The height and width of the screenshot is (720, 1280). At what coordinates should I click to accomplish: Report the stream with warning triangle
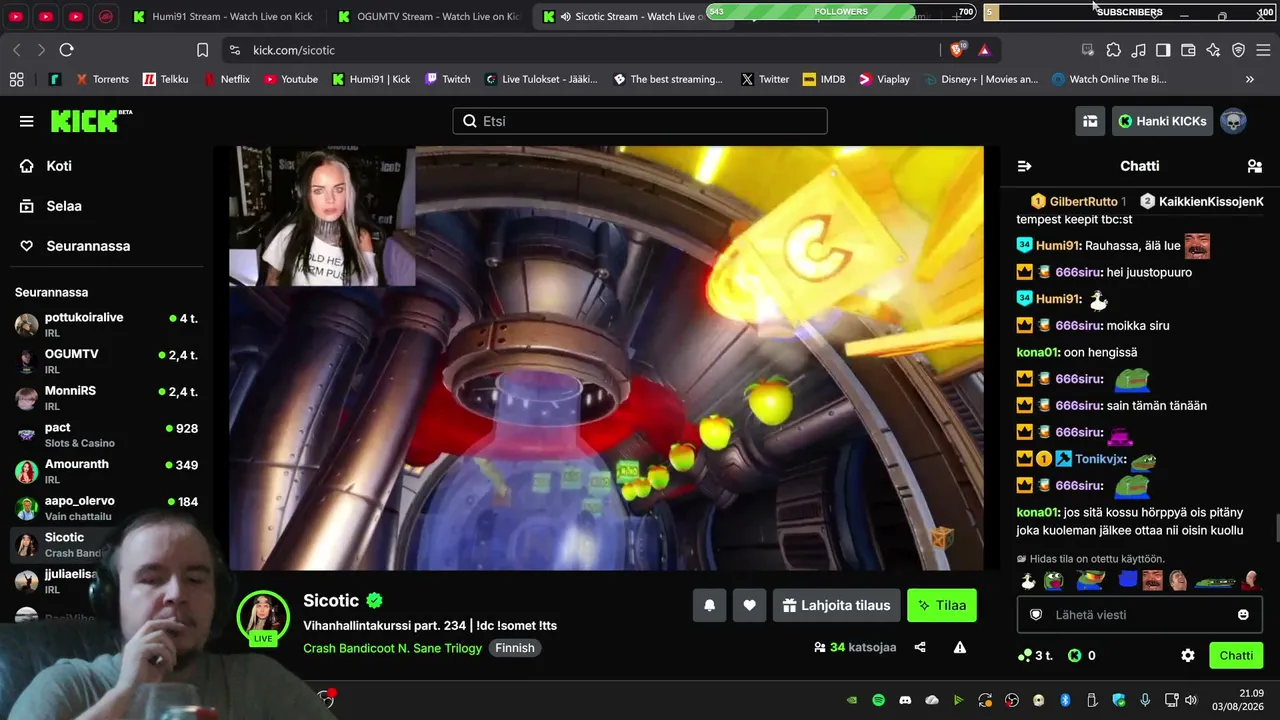(x=960, y=647)
